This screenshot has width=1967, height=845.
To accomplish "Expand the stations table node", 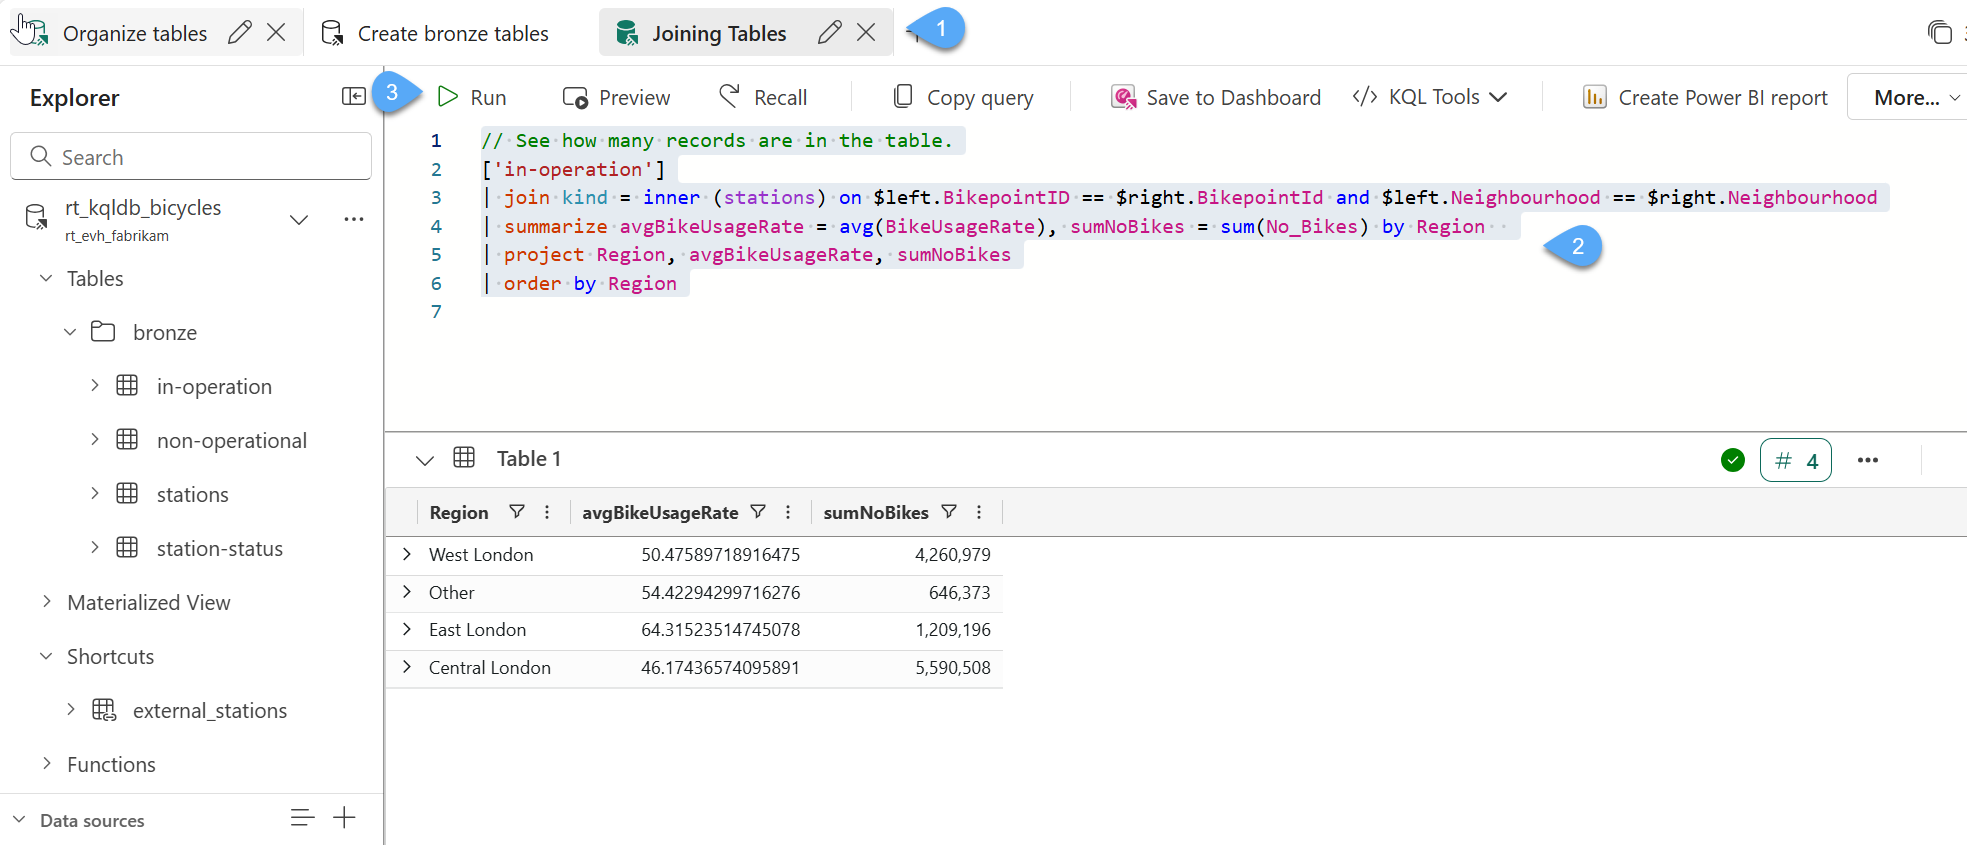I will [x=95, y=493].
